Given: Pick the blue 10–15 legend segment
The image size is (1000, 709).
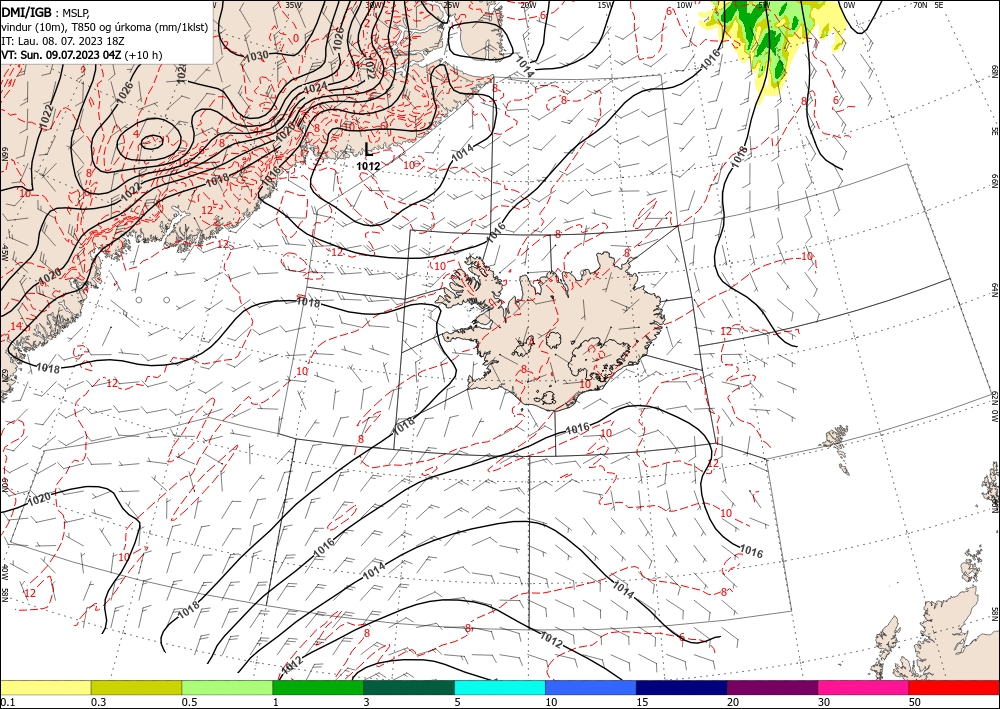Looking at the screenshot, I should [x=591, y=687].
